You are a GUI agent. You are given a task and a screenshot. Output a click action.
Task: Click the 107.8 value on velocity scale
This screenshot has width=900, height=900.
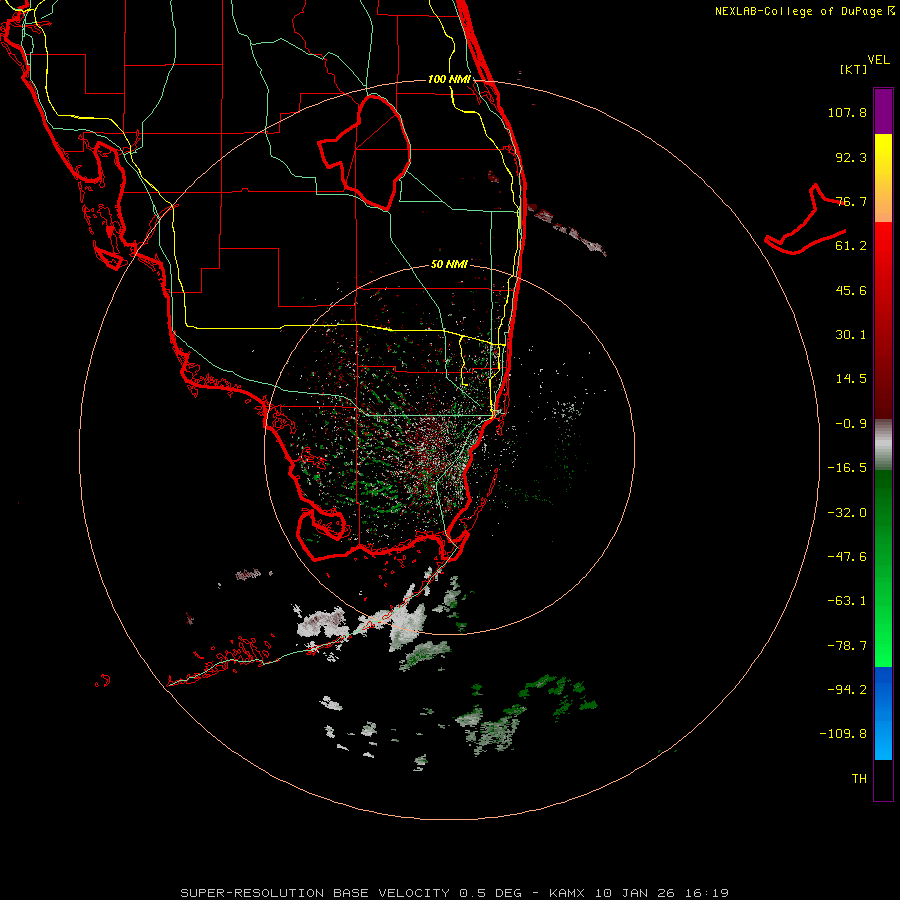[x=847, y=112]
